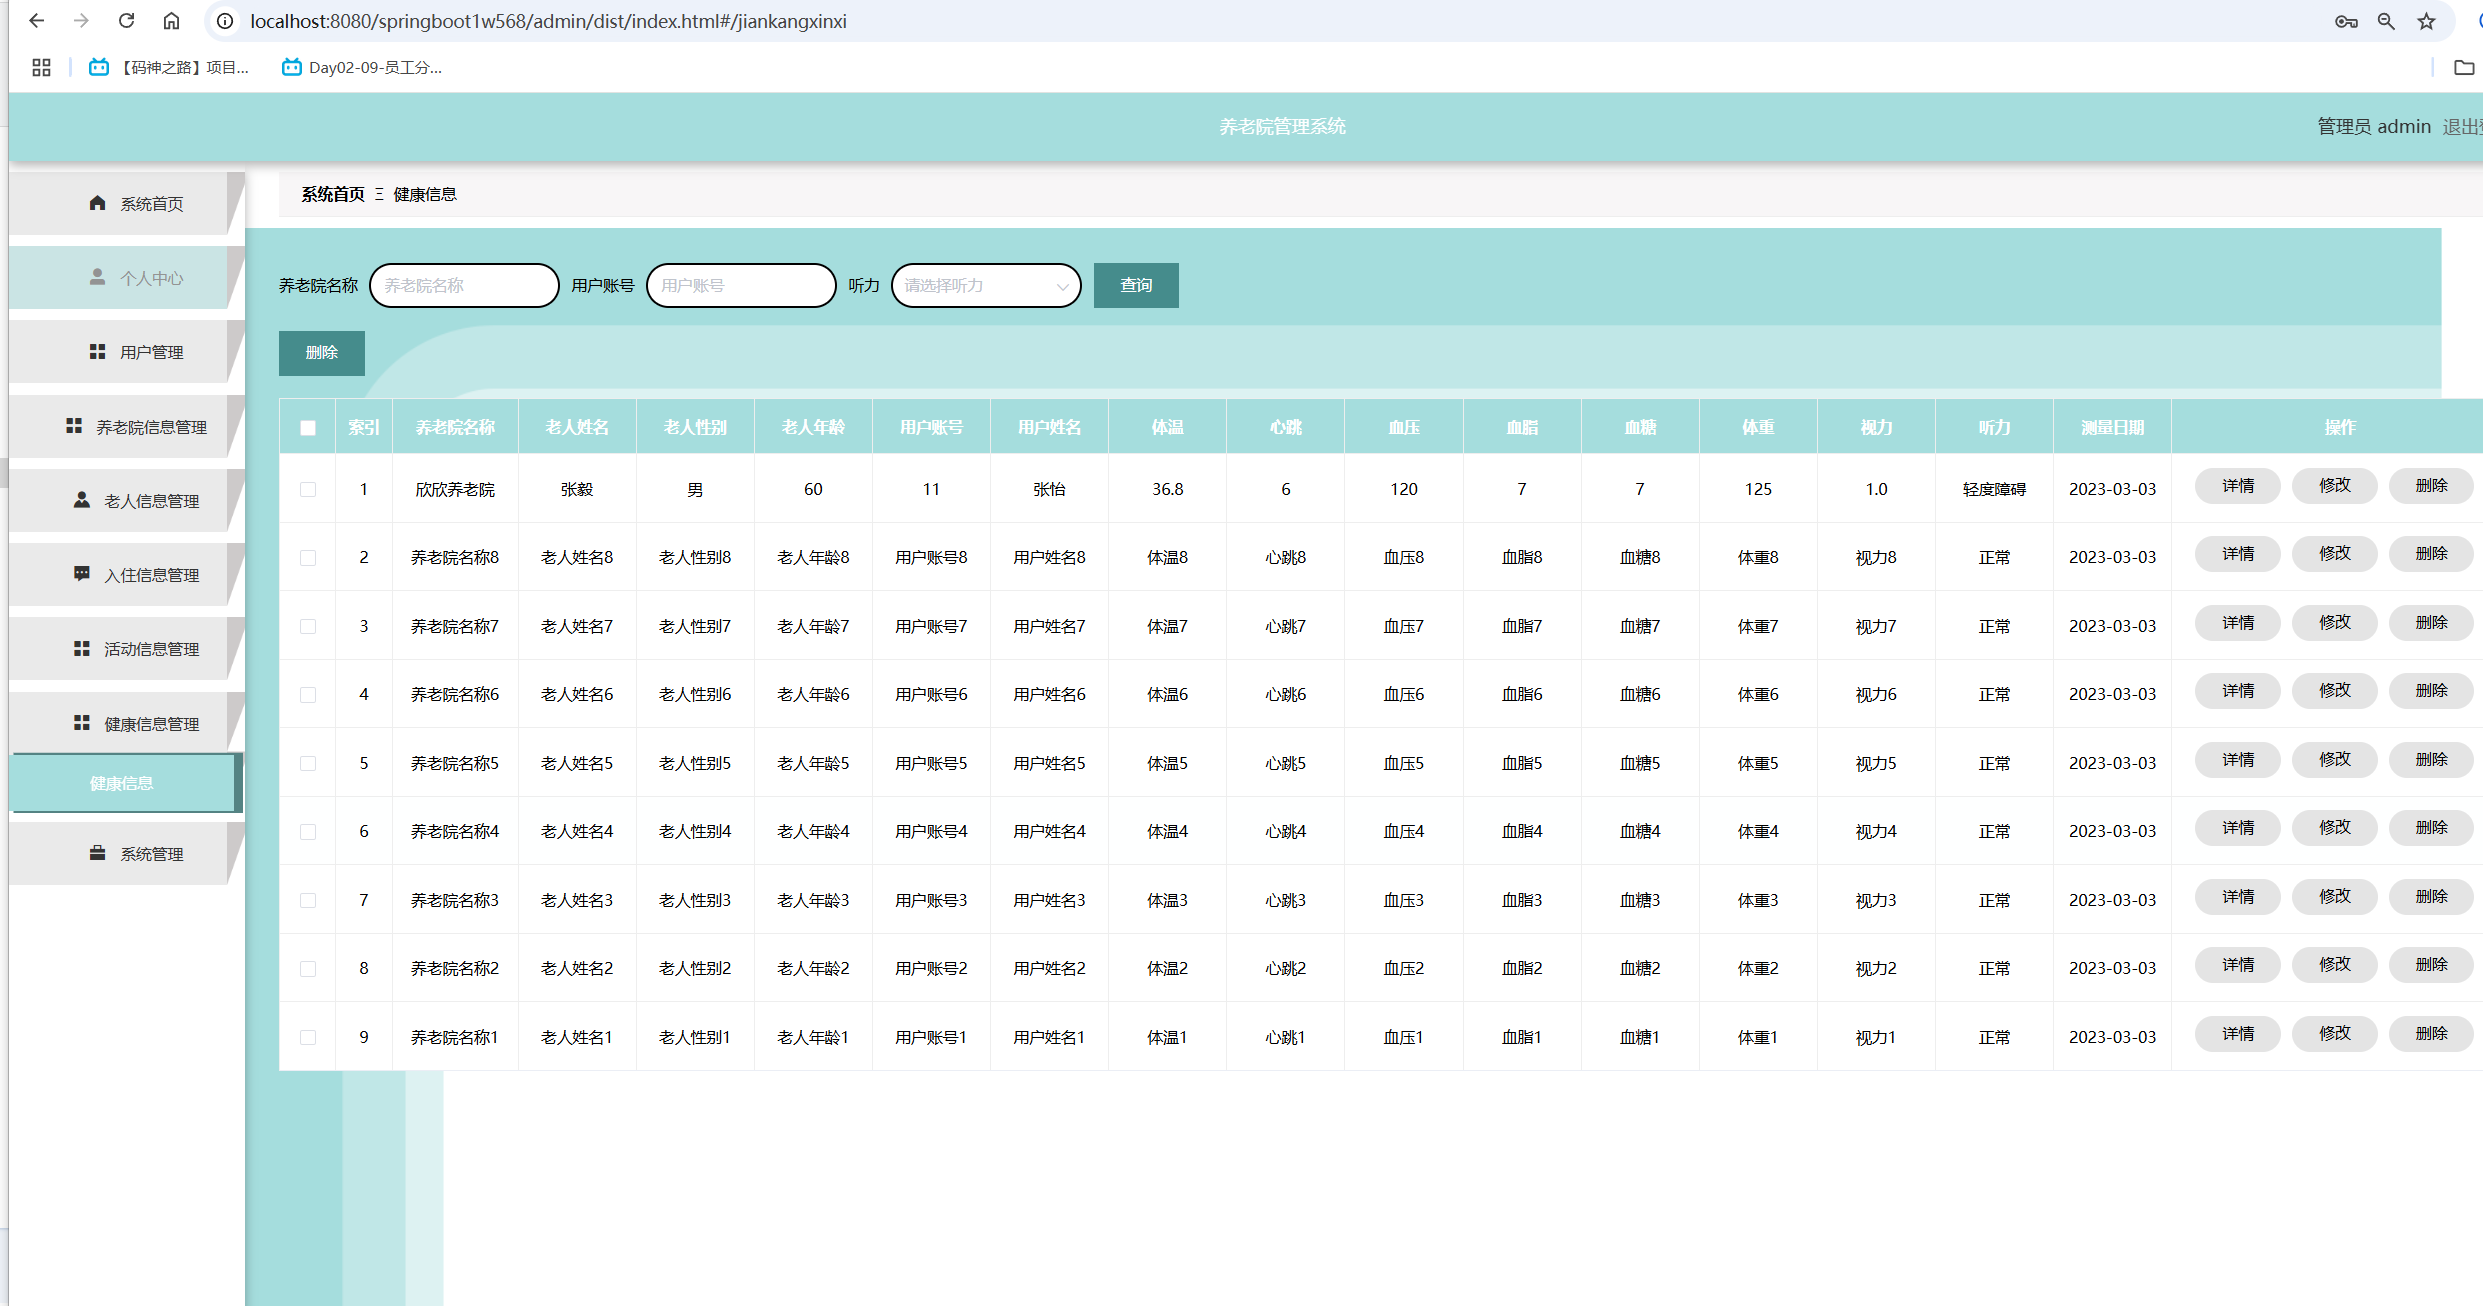The height and width of the screenshot is (1306, 2483).
Task: Expand 系统管理 sidebar menu label
Action: tap(152, 854)
